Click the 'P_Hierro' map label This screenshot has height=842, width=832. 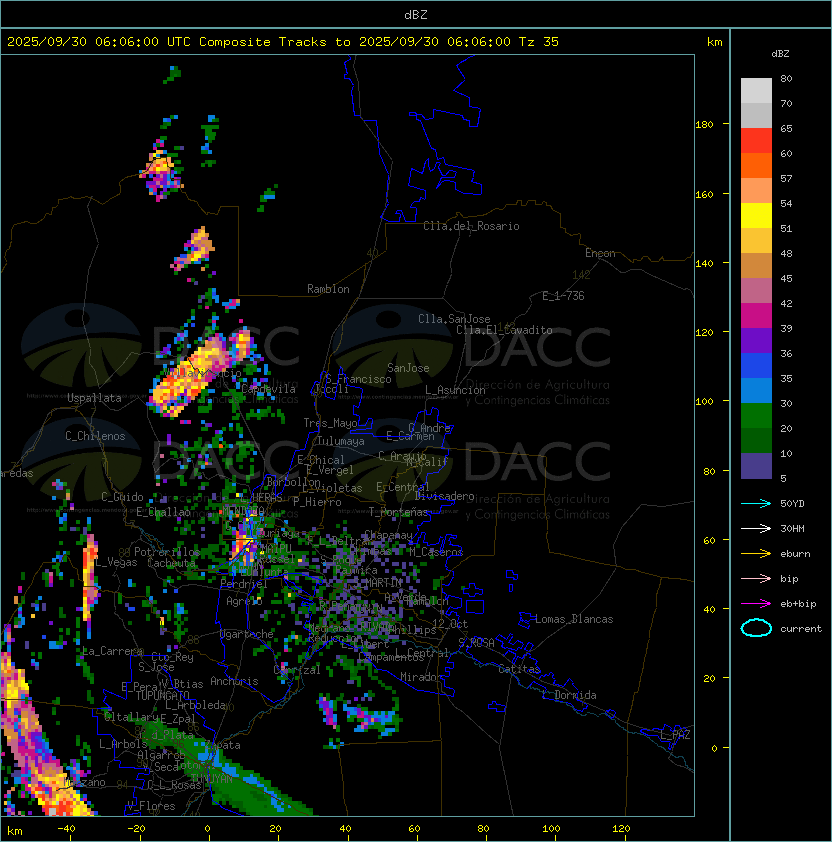tap(317, 502)
